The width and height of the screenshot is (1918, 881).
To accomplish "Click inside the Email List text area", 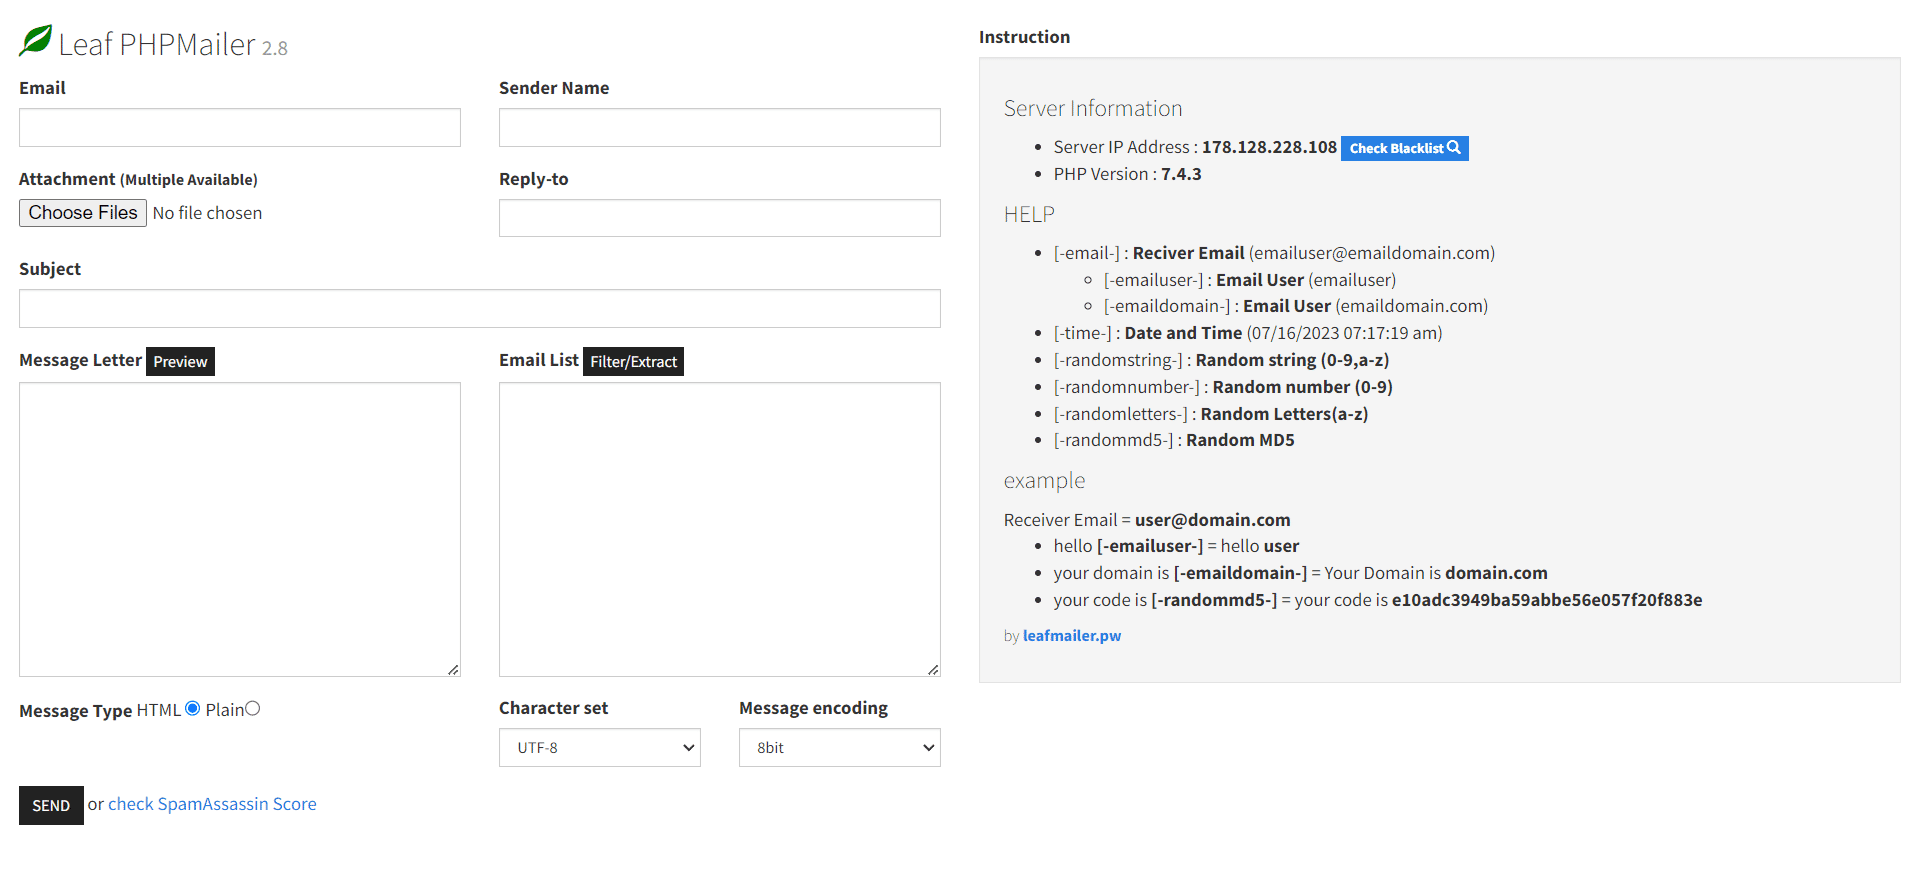I will (720, 529).
